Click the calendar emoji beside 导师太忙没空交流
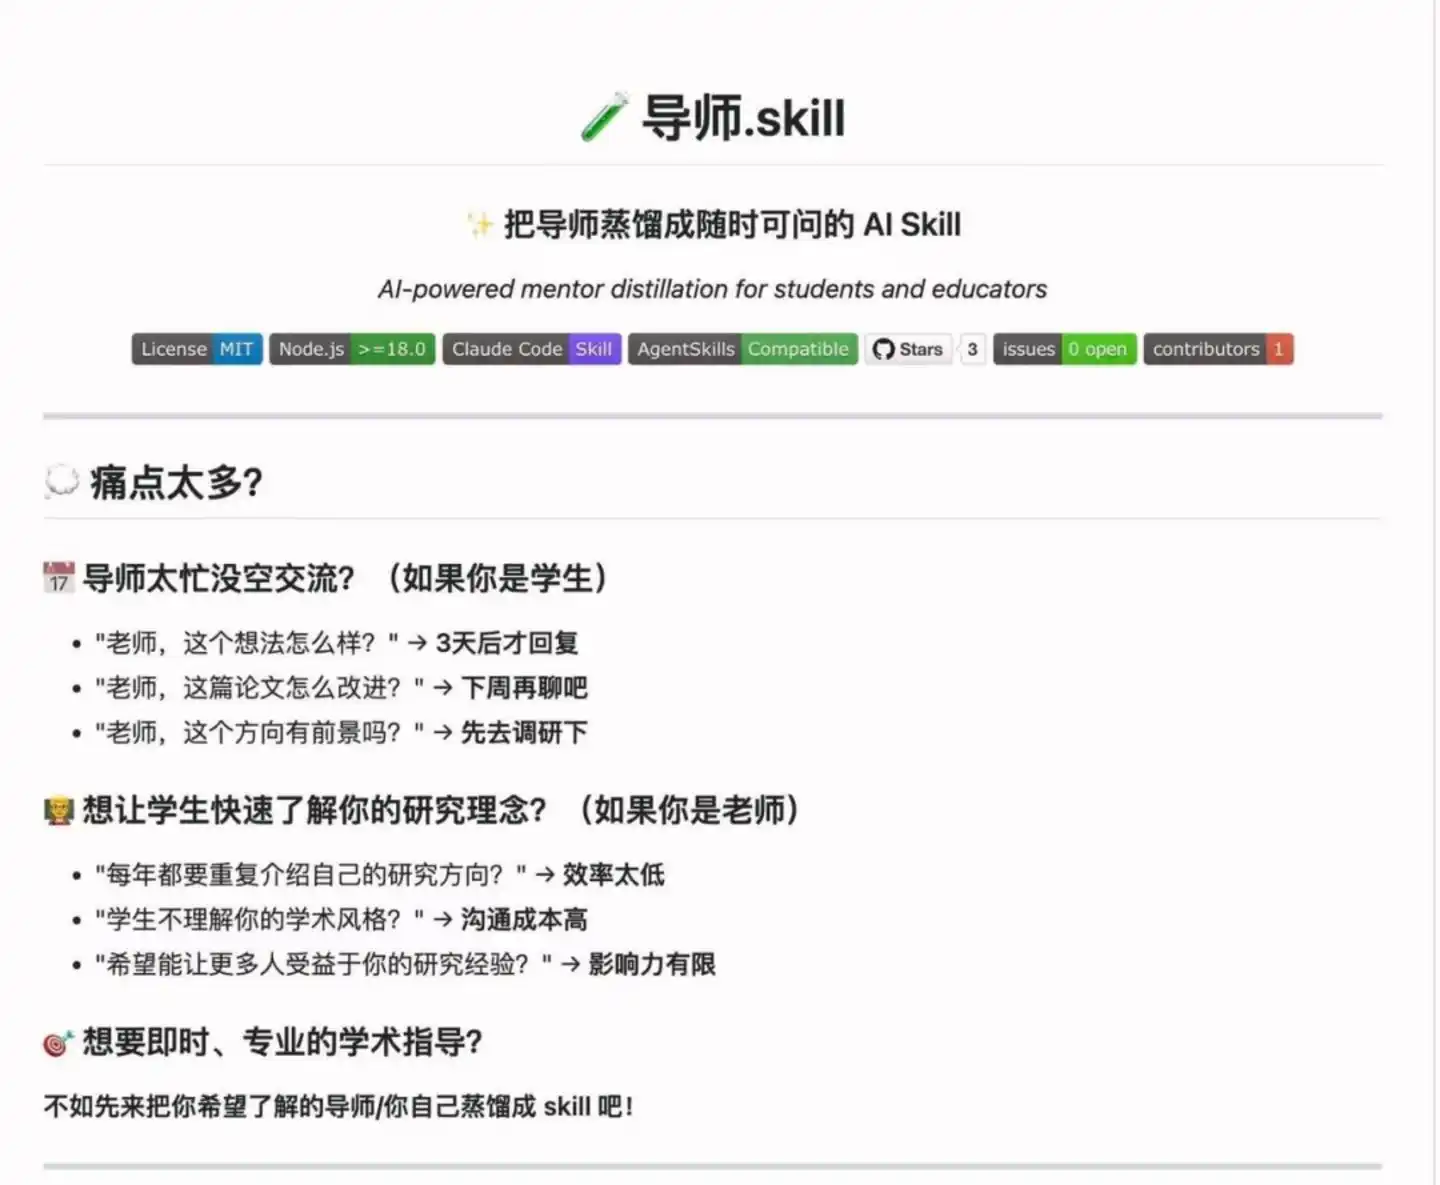Screen dimensions: 1440x1185 point(59,577)
